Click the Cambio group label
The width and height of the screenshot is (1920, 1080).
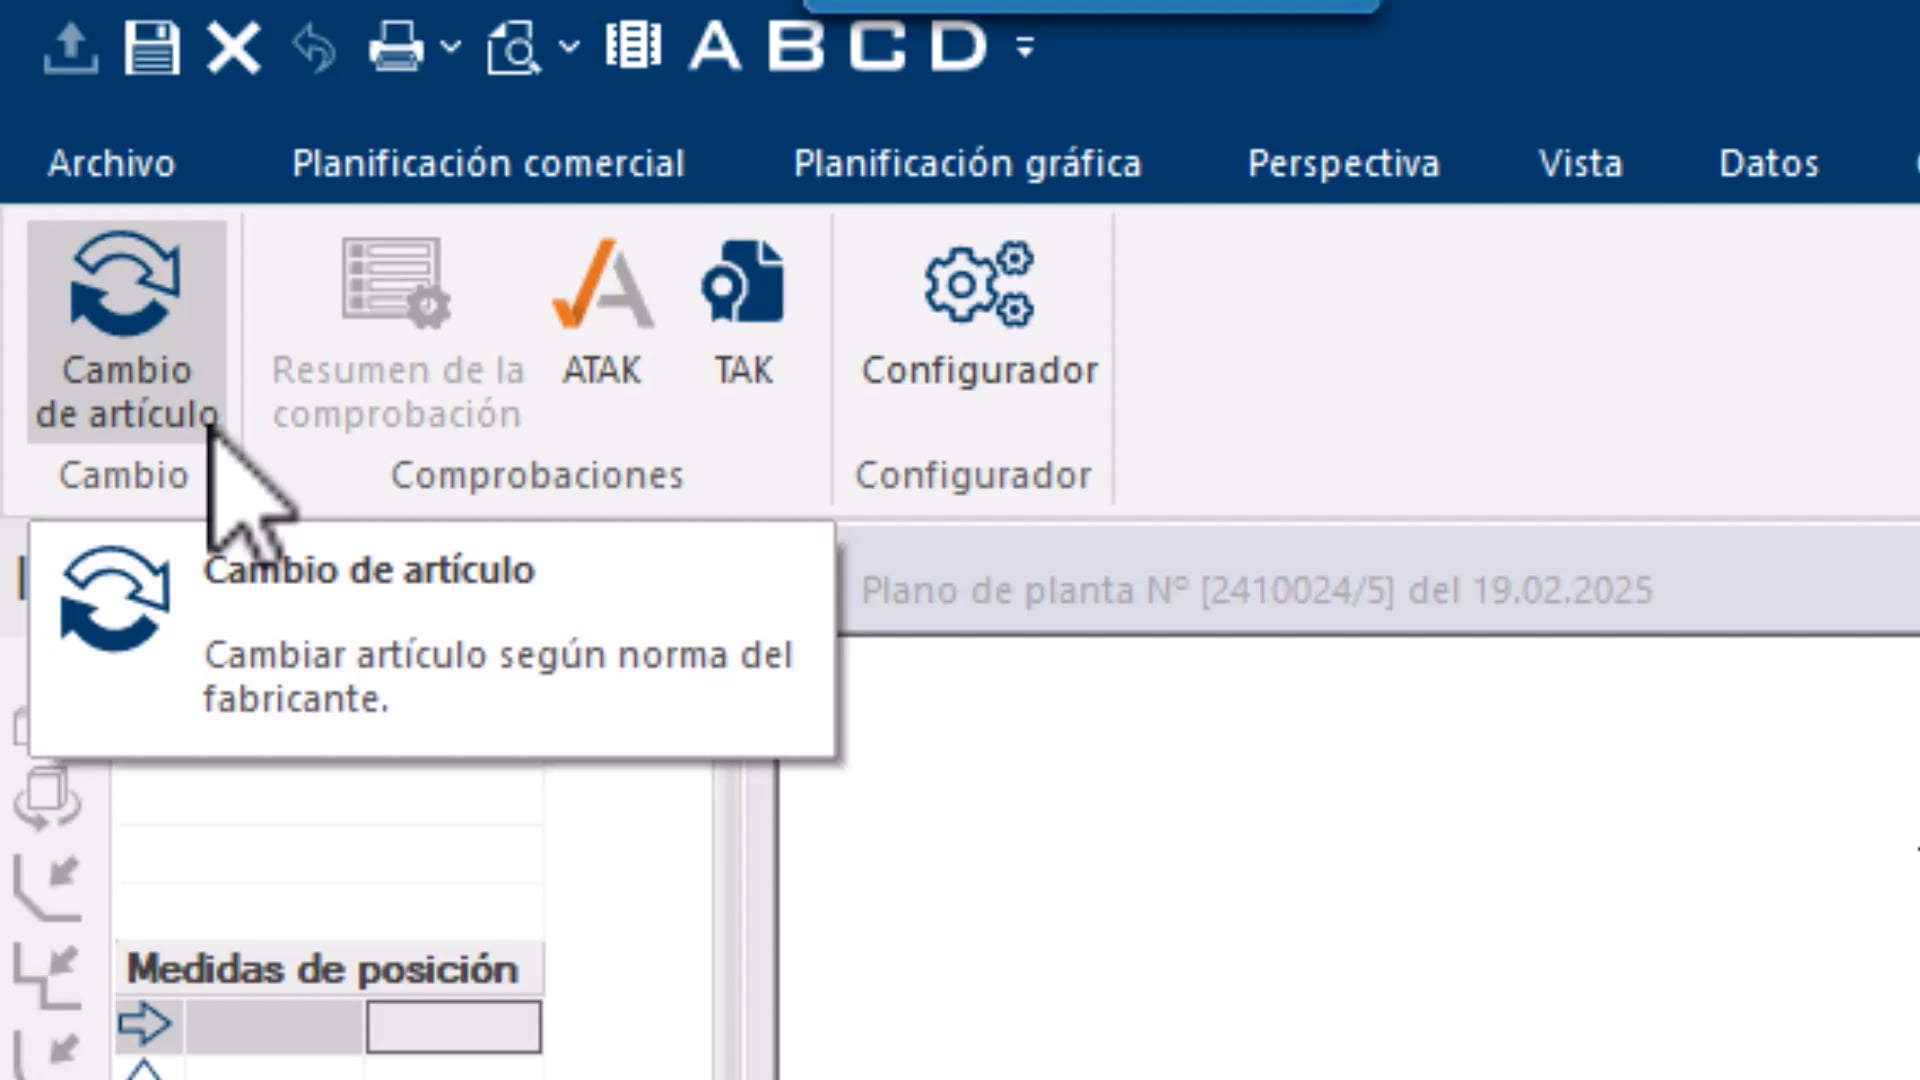123,475
